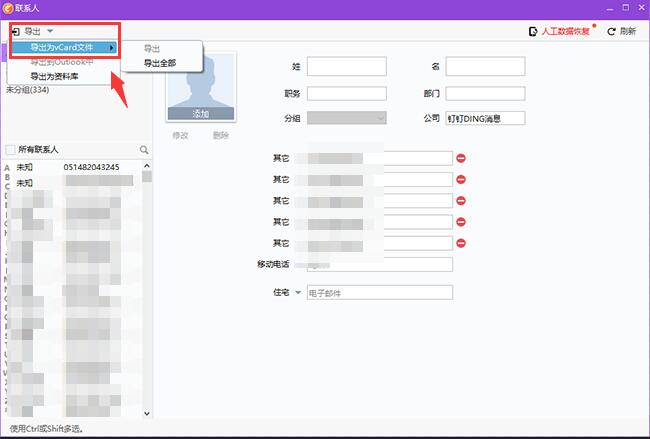
Task: Open the 住宅 type dropdown arrow
Action: pos(298,293)
